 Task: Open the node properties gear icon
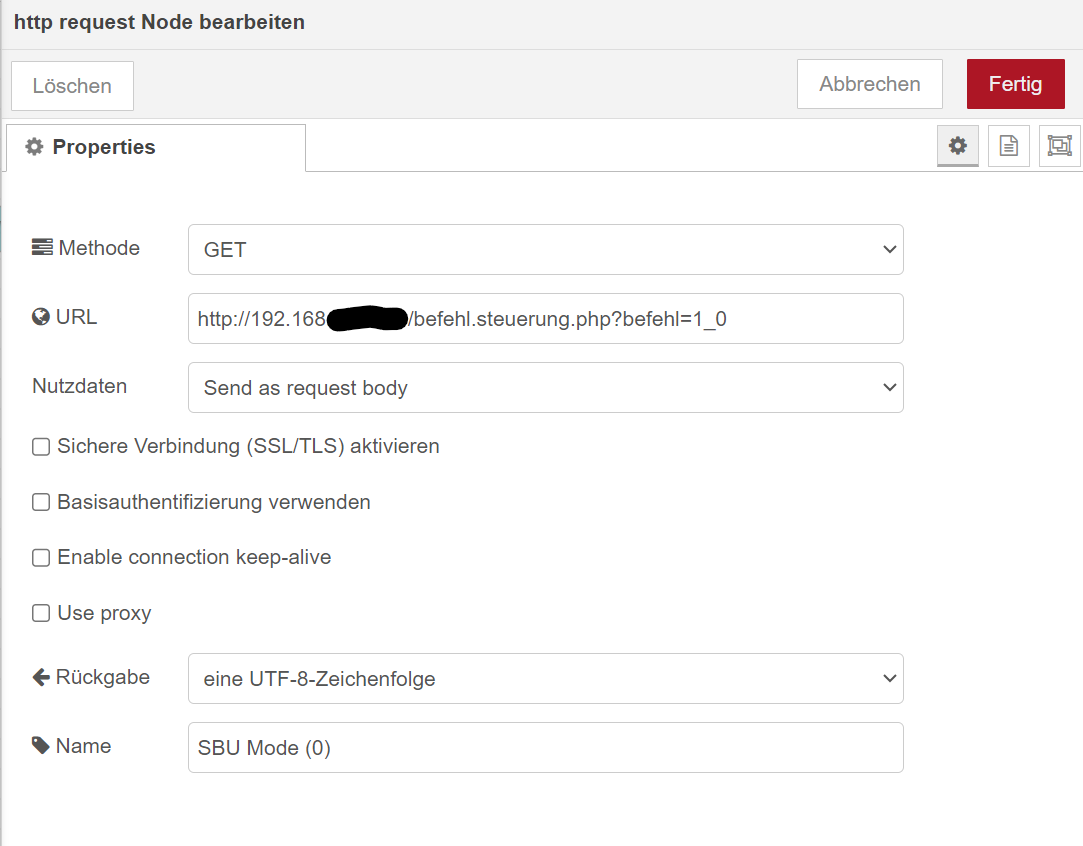click(x=957, y=146)
